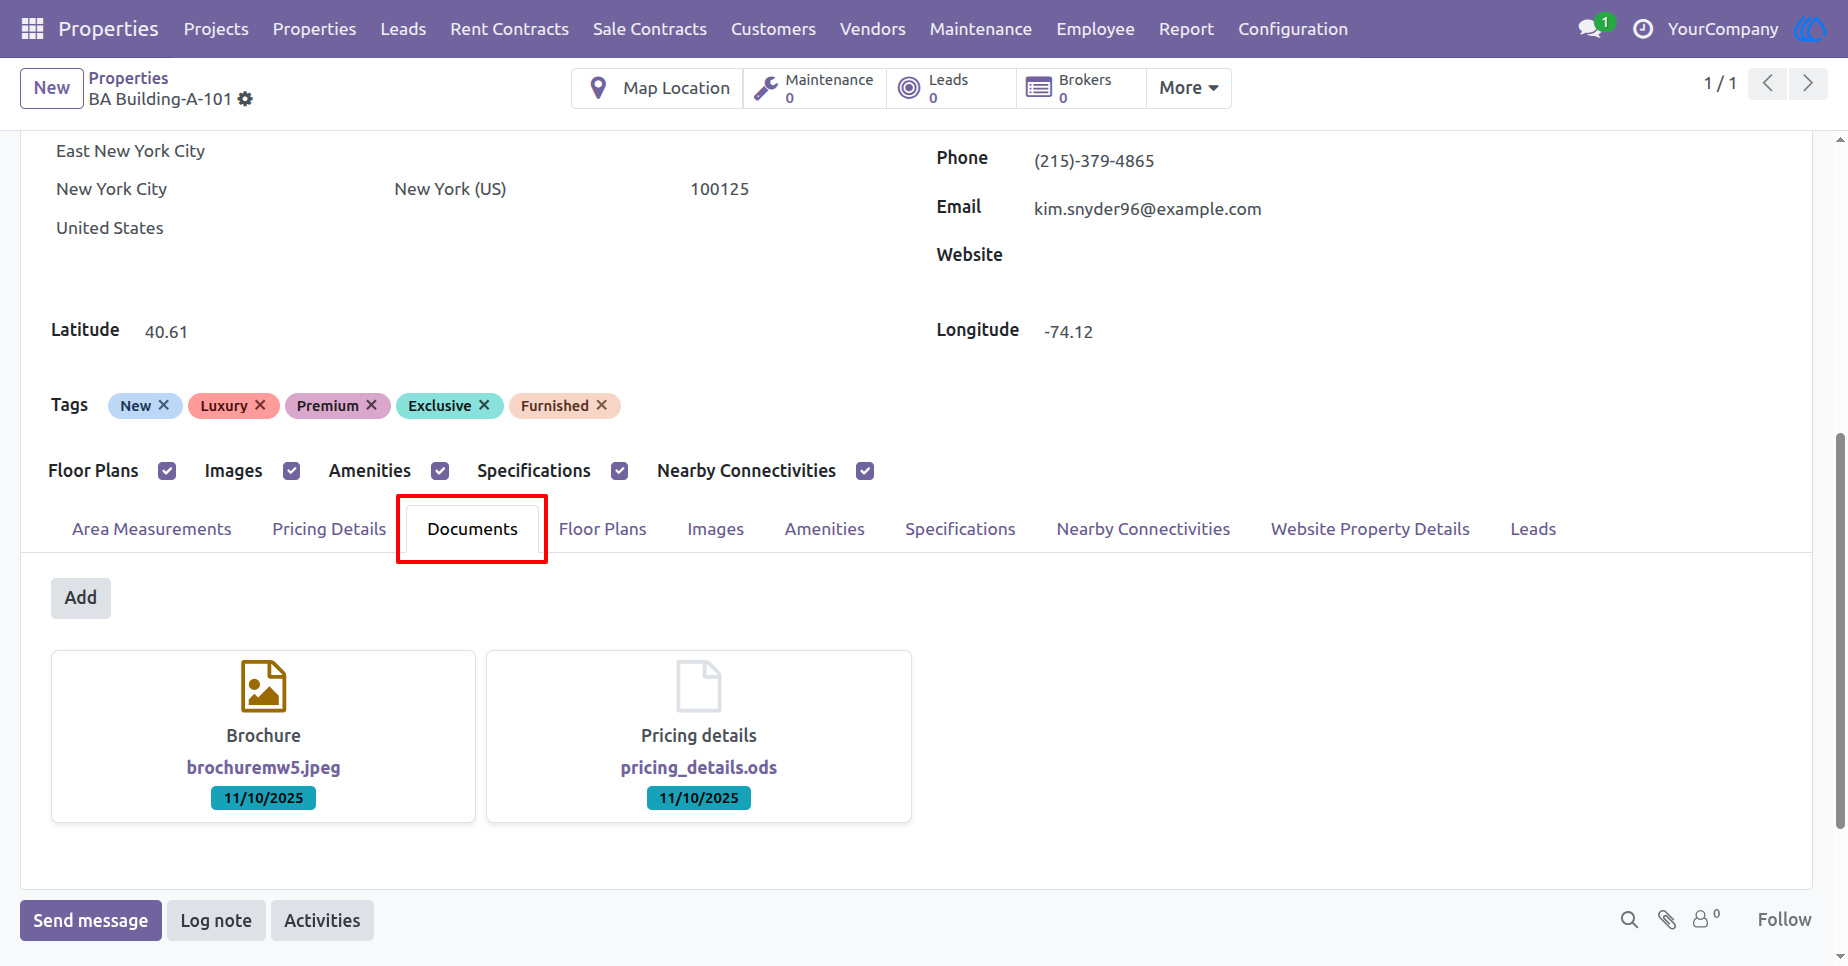Open the apps grid menu icon

pyautogui.click(x=32, y=29)
